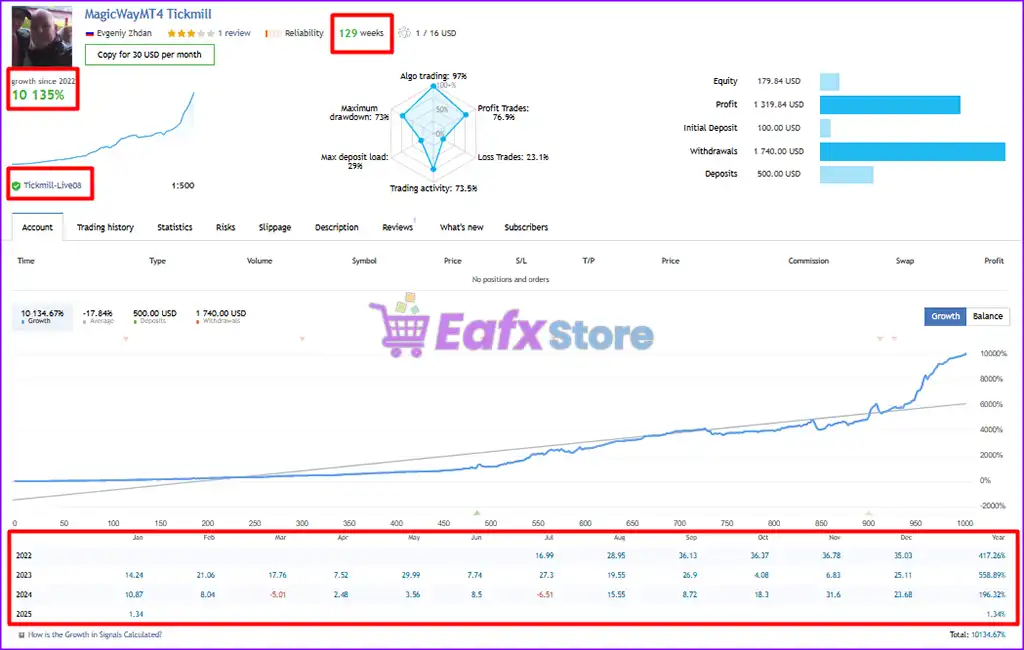Click the 2024 July value -6.51
Viewport: 1024px width, 650px height.
545,595
